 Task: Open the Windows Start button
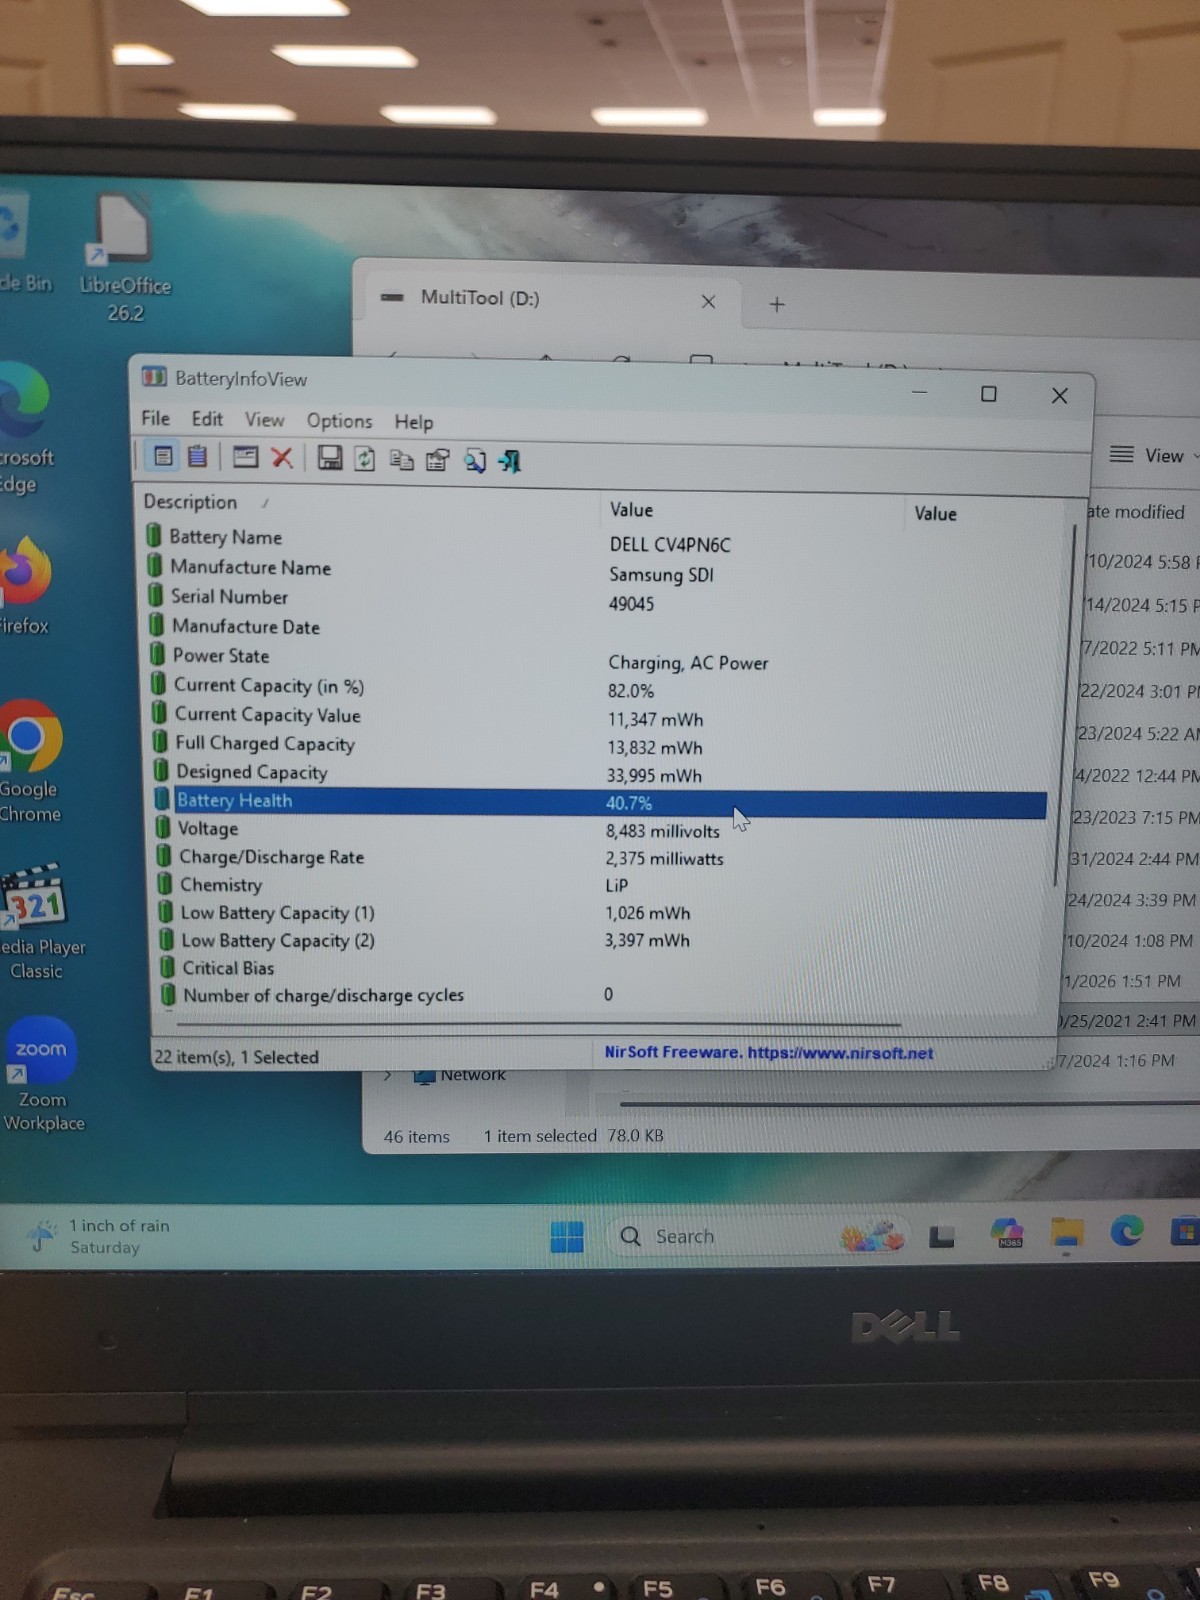pyautogui.click(x=567, y=1237)
